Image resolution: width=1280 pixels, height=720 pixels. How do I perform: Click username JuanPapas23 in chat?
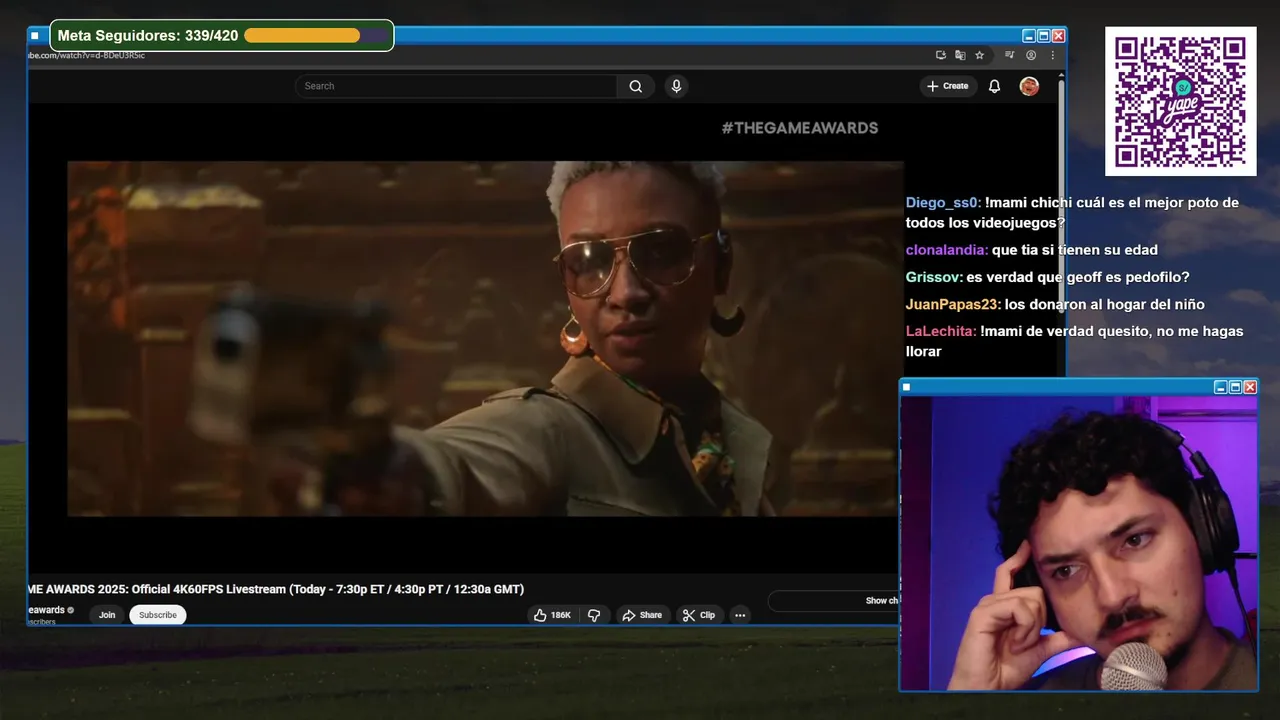[953, 304]
